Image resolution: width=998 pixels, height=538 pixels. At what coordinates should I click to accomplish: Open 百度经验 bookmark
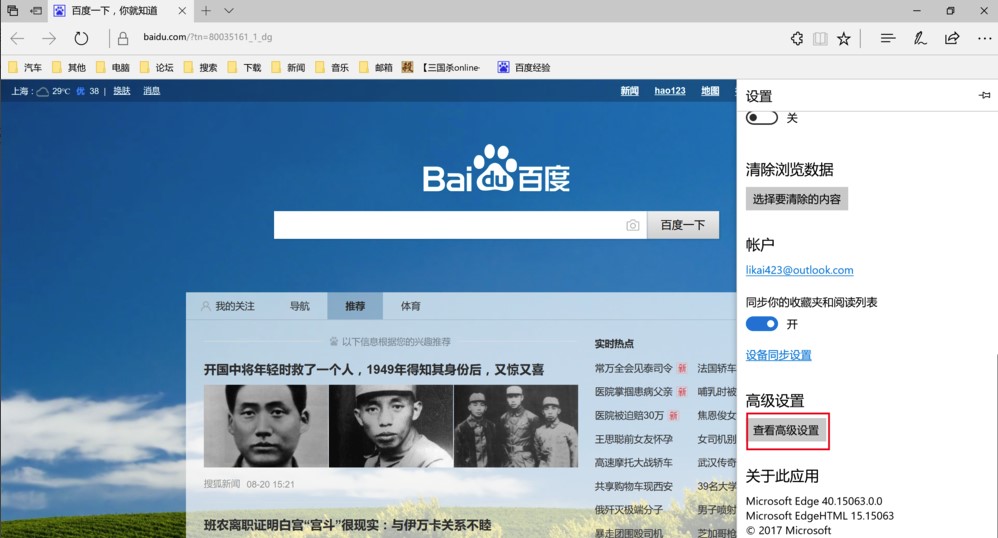[x=524, y=67]
